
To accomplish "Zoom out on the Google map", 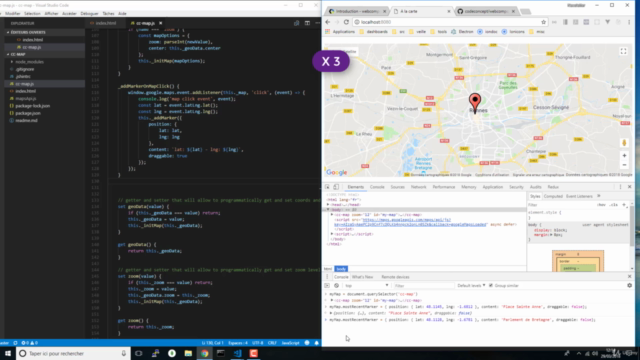I will coord(624,165).
